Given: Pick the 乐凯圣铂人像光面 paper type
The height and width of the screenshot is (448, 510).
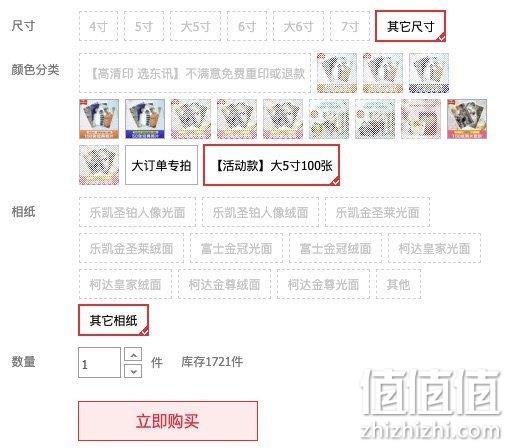Looking at the screenshot, I should [x=137, y=212].
